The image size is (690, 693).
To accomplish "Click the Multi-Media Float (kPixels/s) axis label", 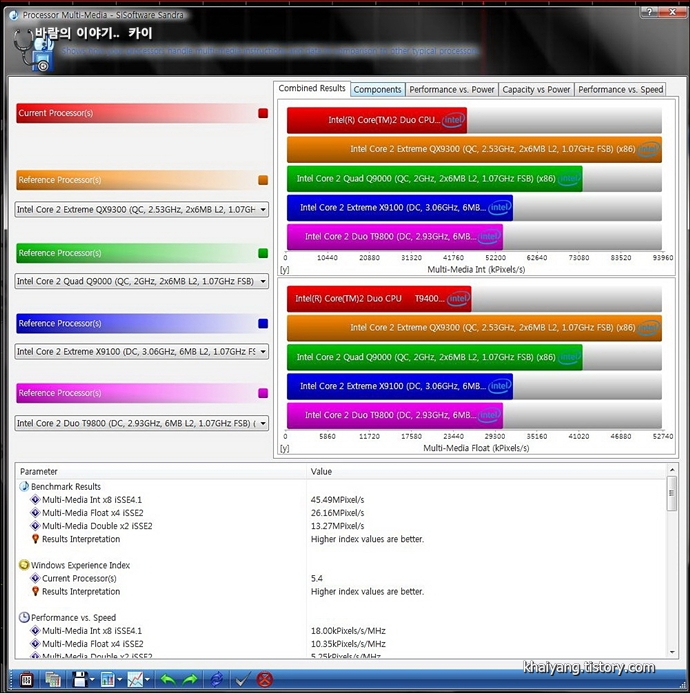I will [476, 448].
